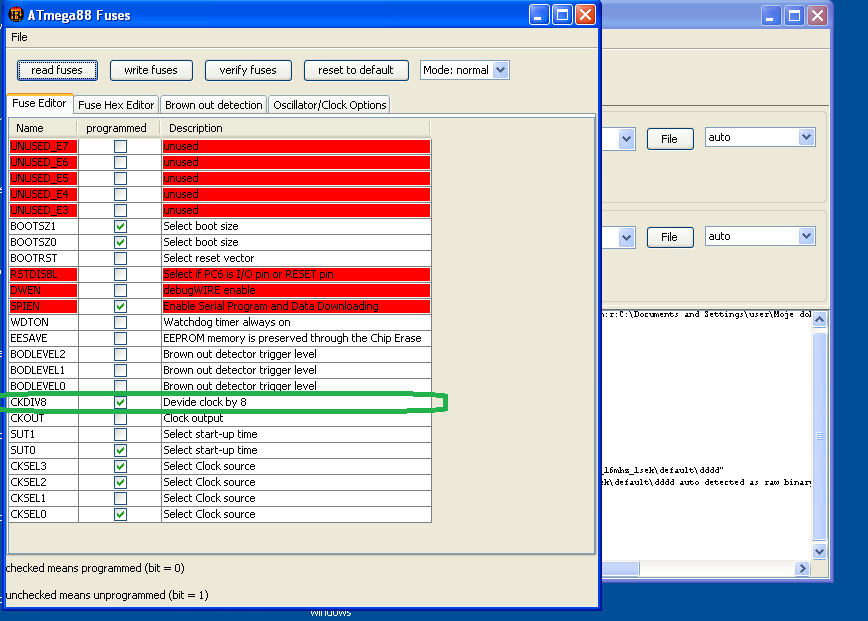The image size is (868, 621).
Task: Check the BODLEVEL0 checkbox
Action: click(120, 386)
